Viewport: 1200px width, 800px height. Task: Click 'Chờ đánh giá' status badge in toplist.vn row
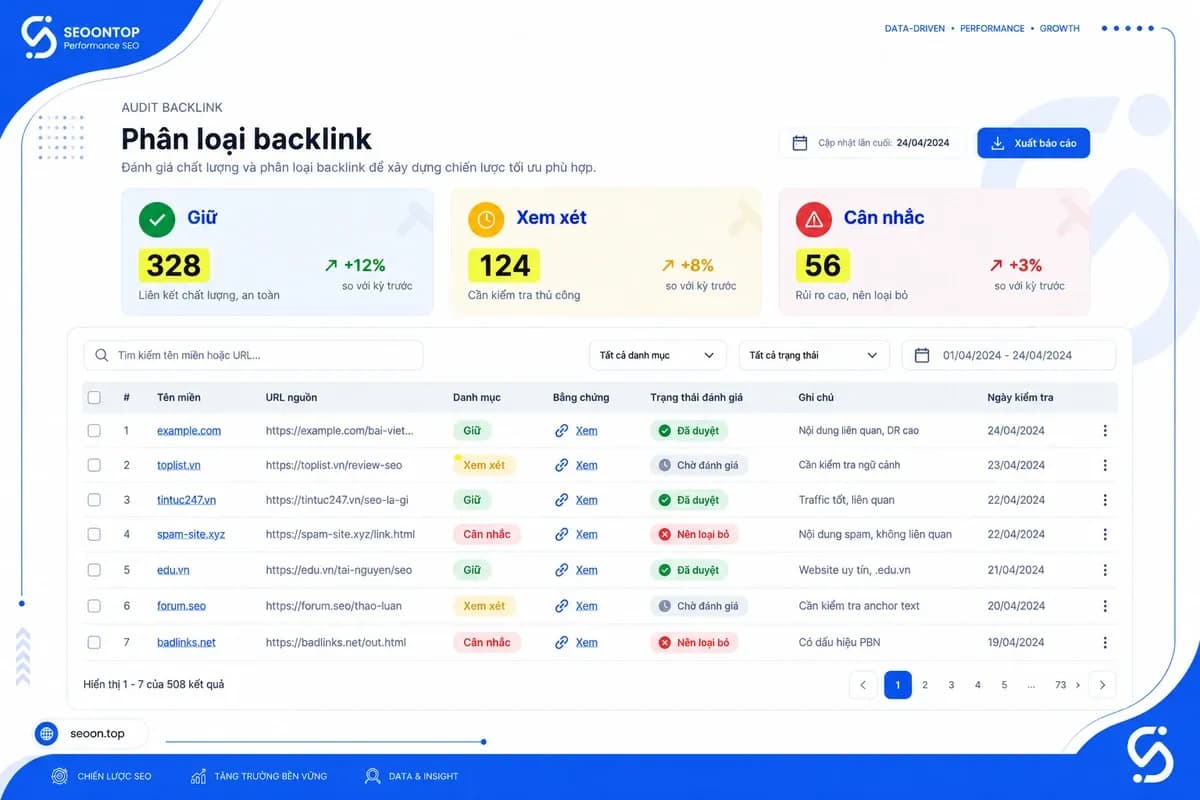click(699, 465)
